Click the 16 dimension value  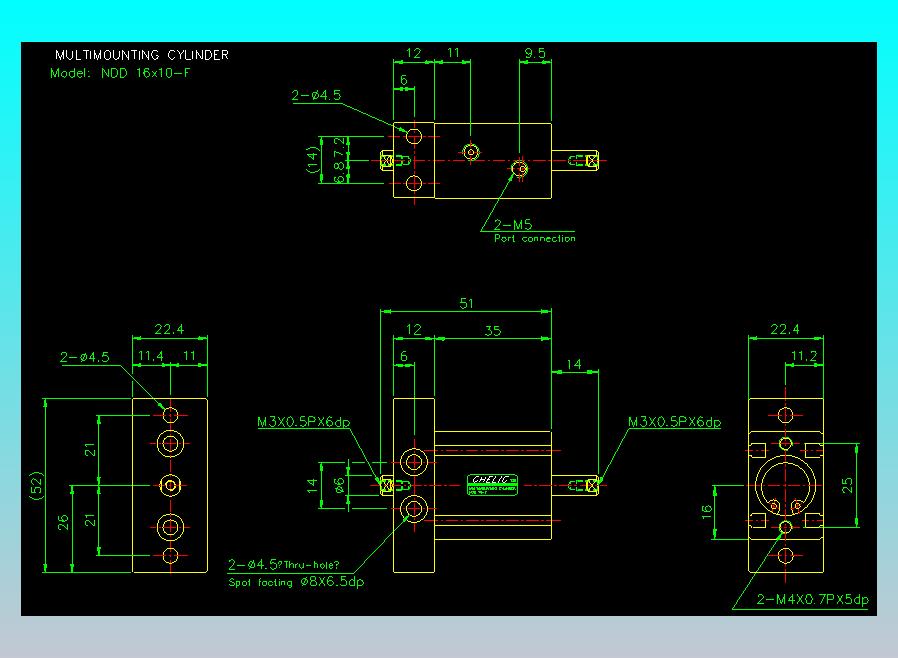706,511
